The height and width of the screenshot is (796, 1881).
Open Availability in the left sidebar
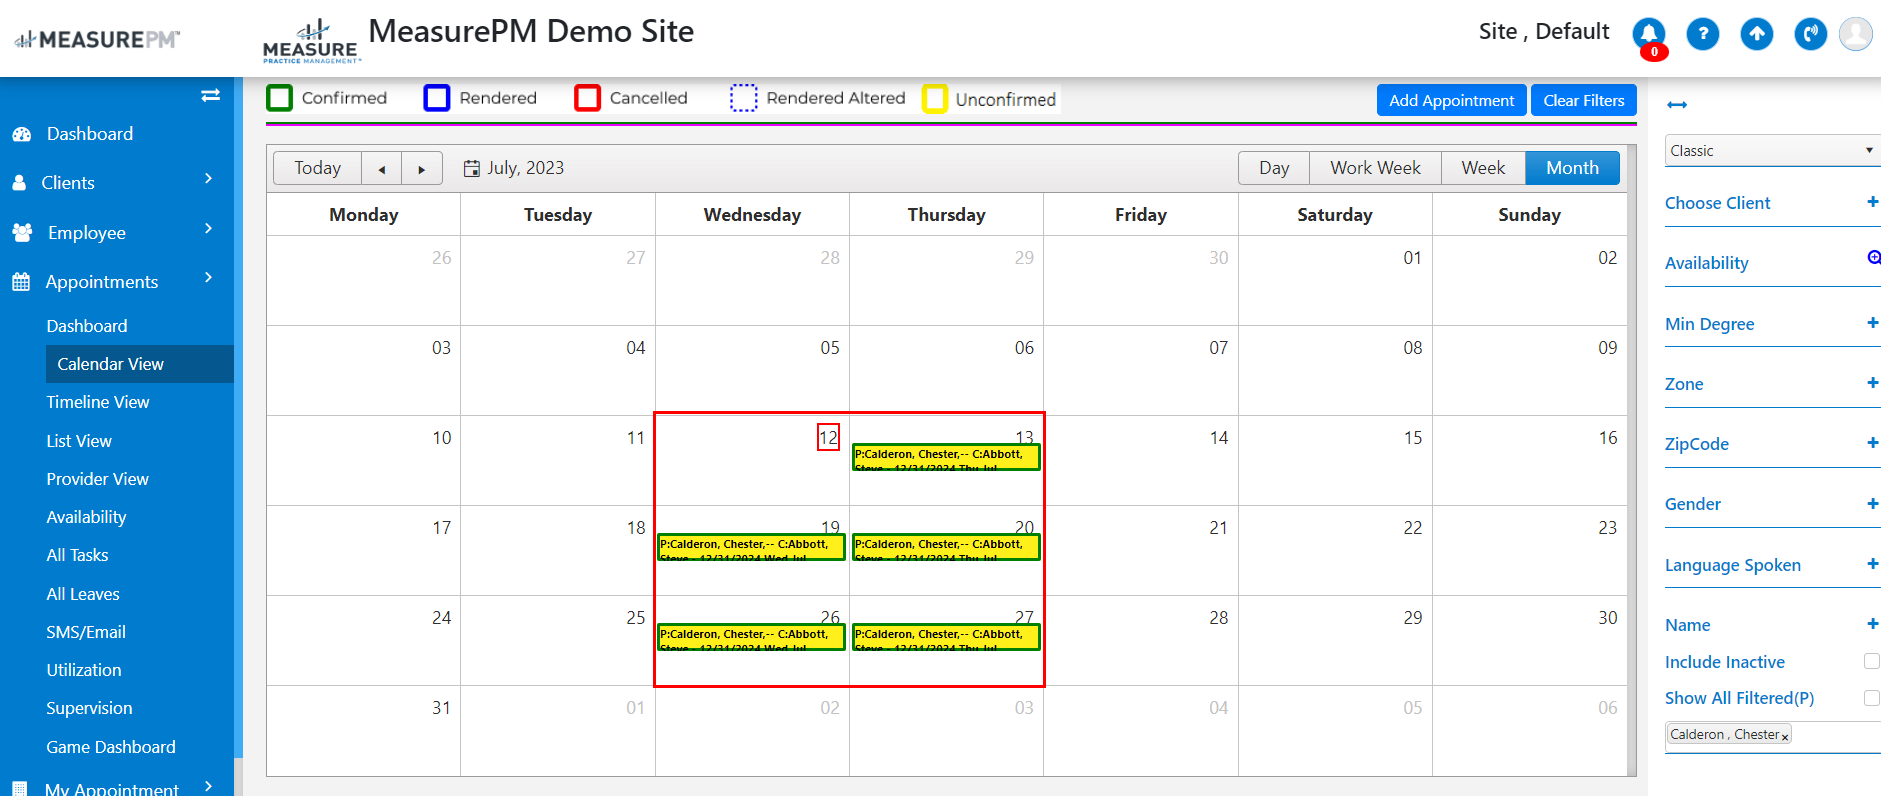coord(86,517)
